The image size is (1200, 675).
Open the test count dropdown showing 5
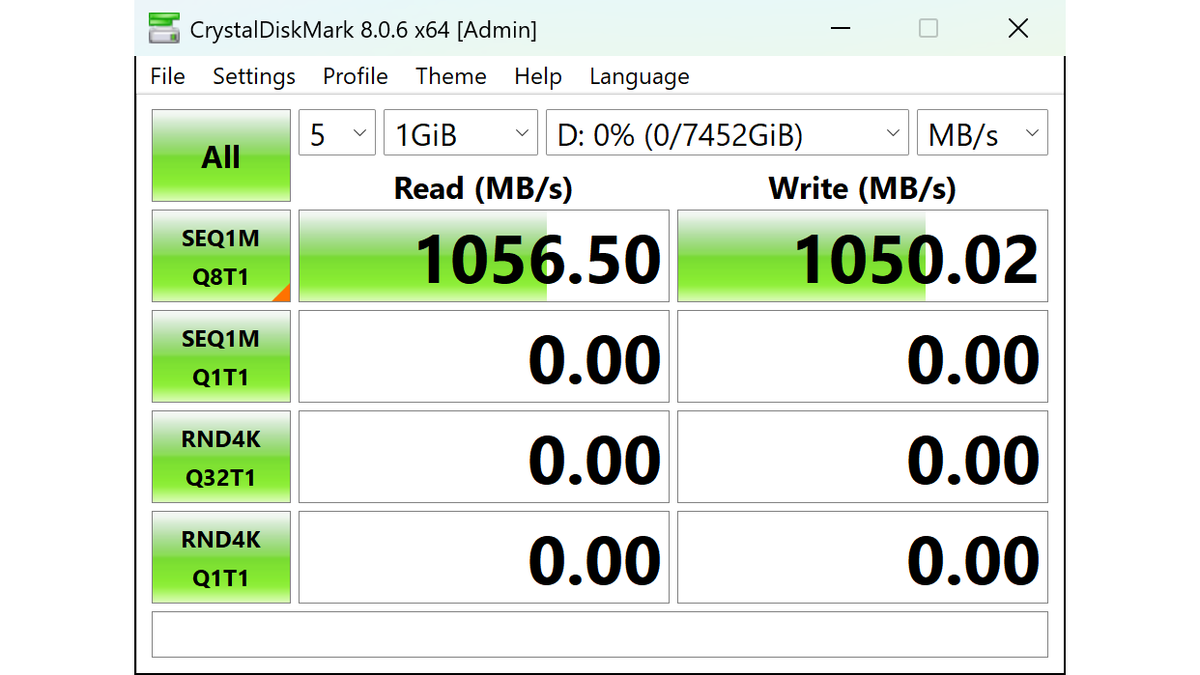point(337,133)
